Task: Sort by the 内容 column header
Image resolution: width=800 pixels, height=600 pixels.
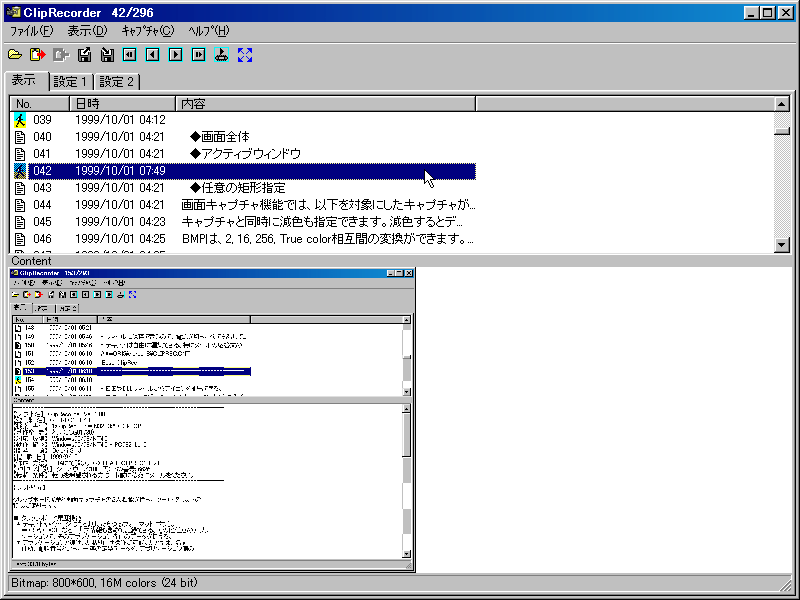Action: coord(326,104)
